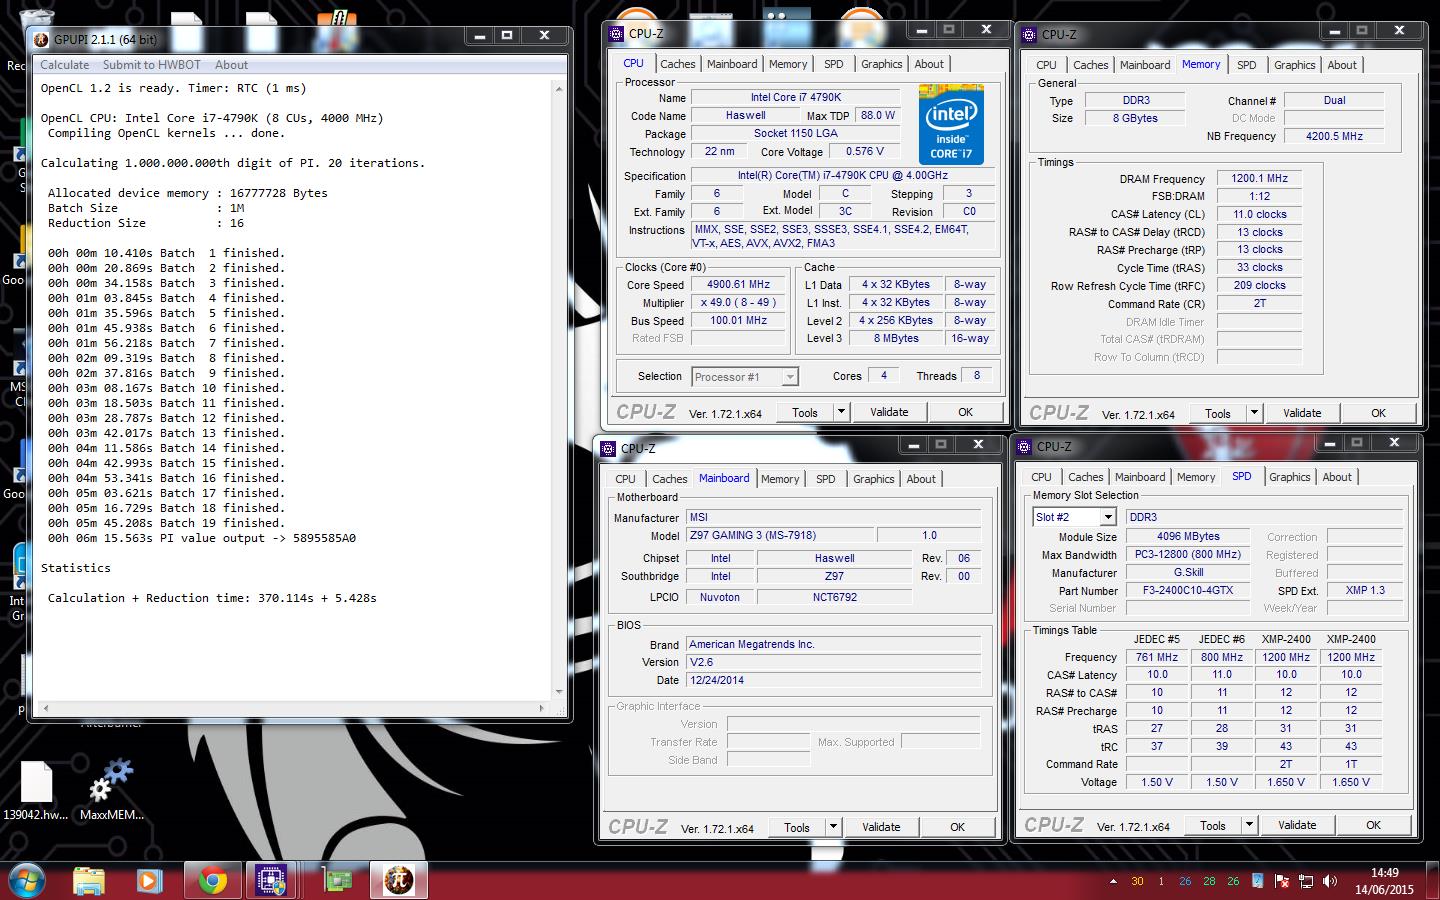This screenshot has width=1440, height=900.
Task: Open the network tray icon
Action: [x=1306, y=881]
